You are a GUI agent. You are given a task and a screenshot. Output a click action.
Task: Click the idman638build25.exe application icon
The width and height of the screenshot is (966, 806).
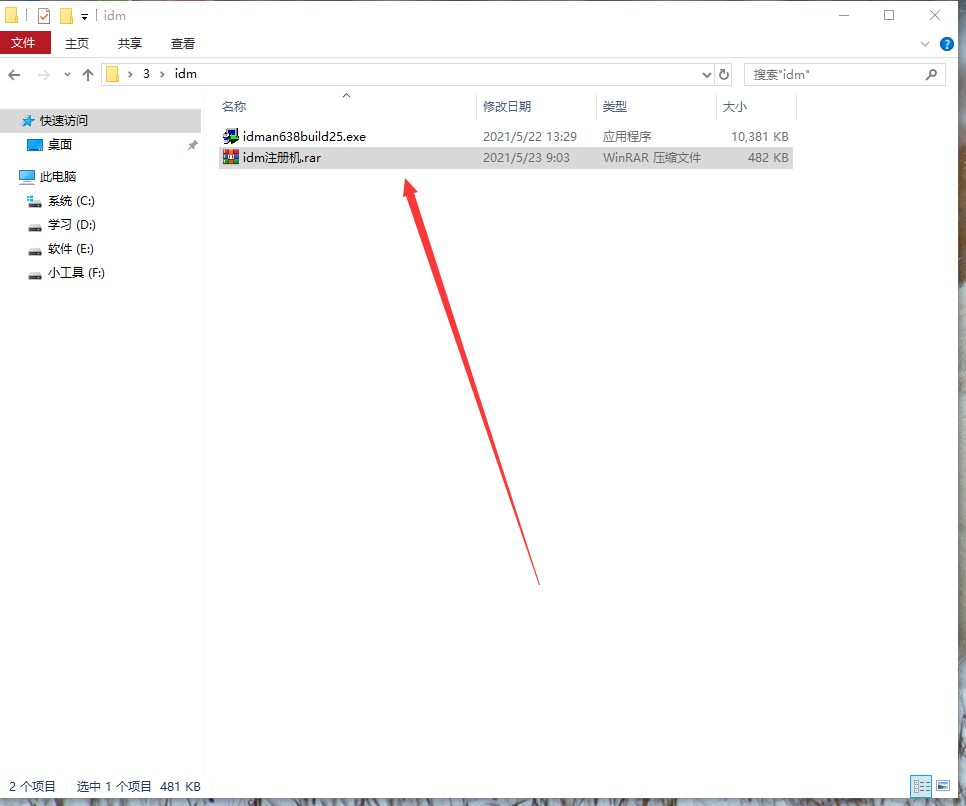point(231,136)
